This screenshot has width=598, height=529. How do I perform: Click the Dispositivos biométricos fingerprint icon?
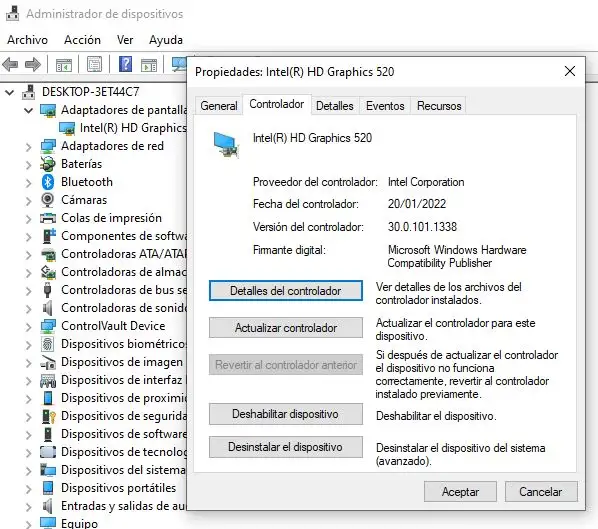pyautogui.click(x=48, y=344)
